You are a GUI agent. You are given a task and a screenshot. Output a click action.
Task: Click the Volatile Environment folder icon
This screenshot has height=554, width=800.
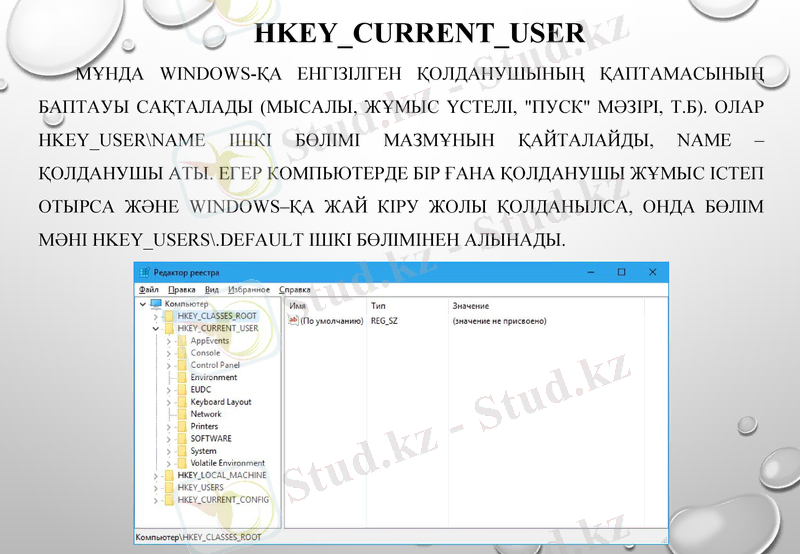point(182,463)
